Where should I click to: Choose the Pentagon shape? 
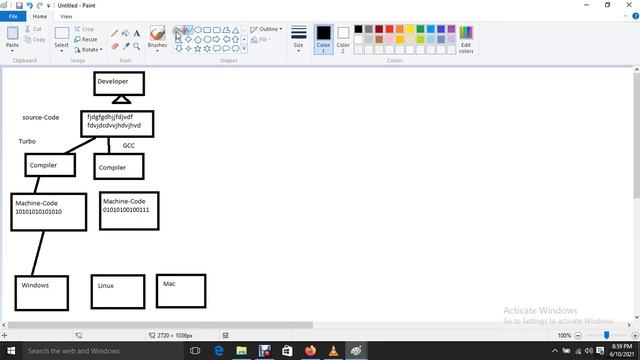pyautogui.click(x=198, y=39)
